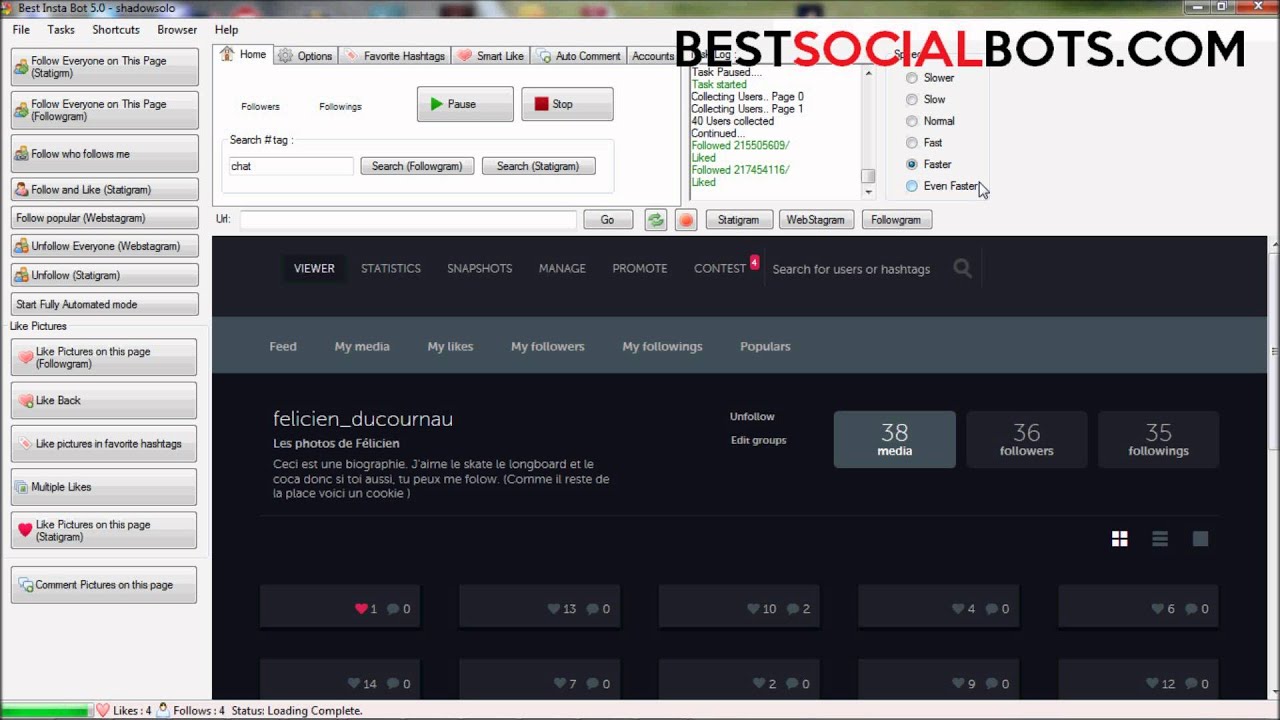Click Follow who follows me button

(x=105, y=154)
